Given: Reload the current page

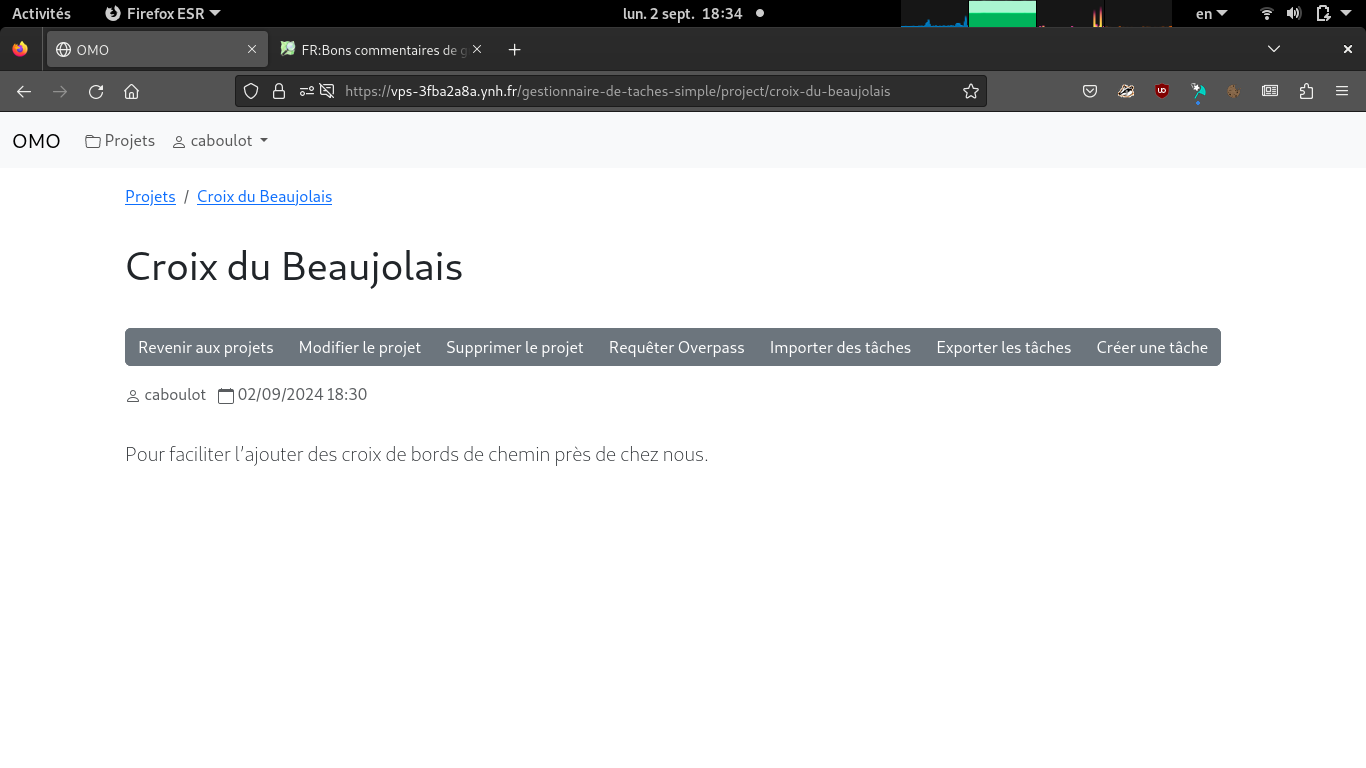Looking at the screenshot, I should (x=96, y=91).
